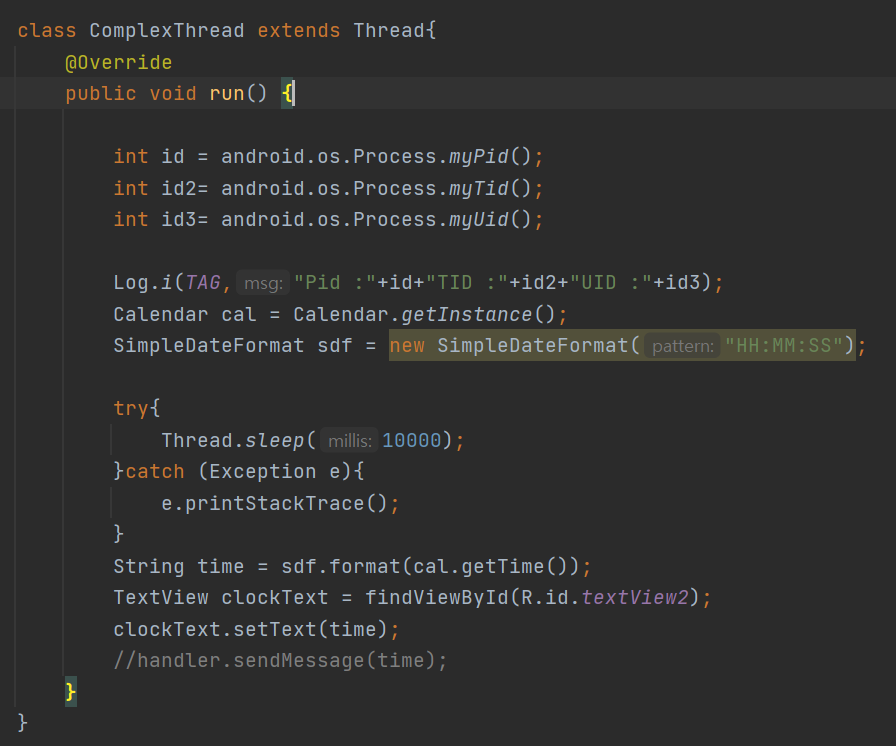Click Calendar.getInstance() call

coord(424,314)
